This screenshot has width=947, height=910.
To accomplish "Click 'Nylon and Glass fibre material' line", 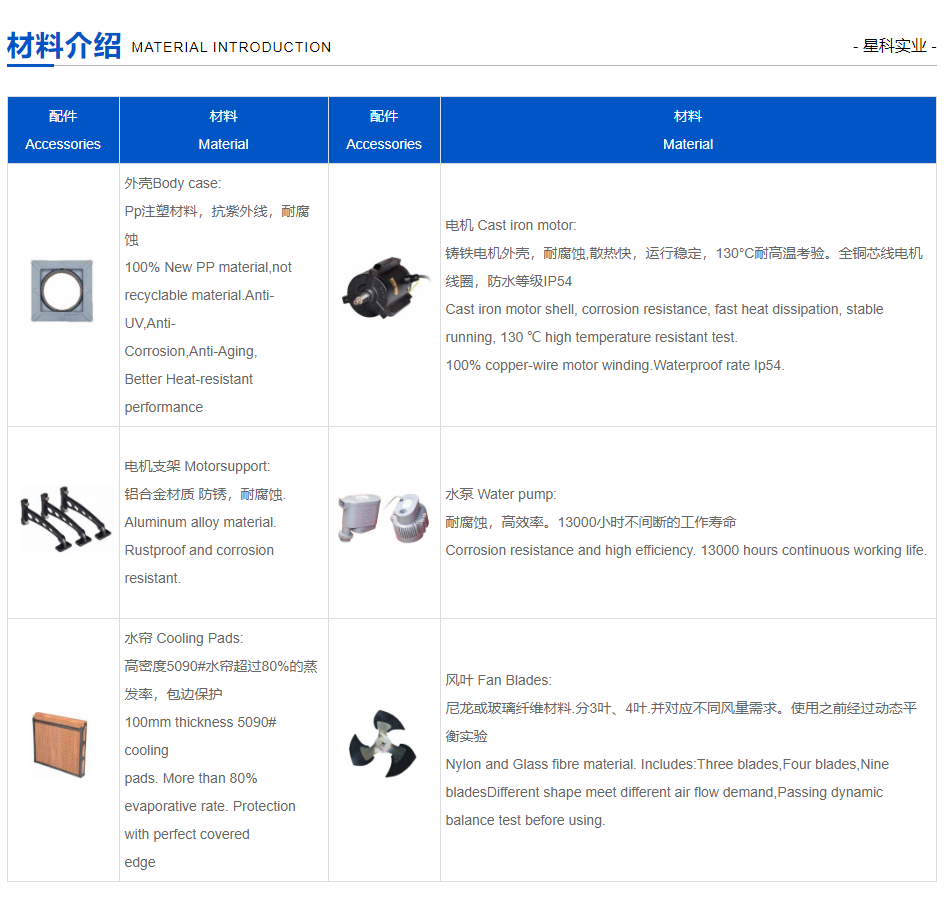I will pos(667,764).
